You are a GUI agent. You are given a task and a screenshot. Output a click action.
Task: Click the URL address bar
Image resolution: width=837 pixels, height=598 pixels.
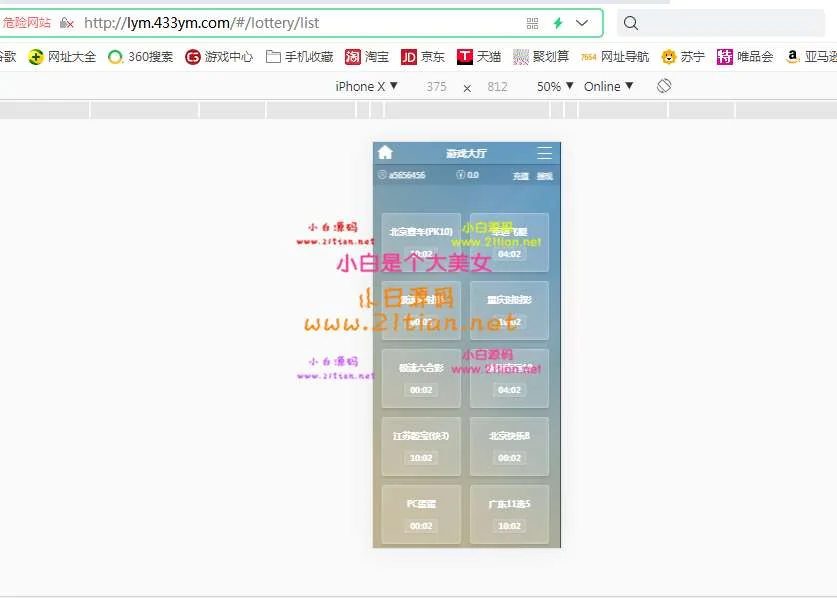(x=300, y=23)
